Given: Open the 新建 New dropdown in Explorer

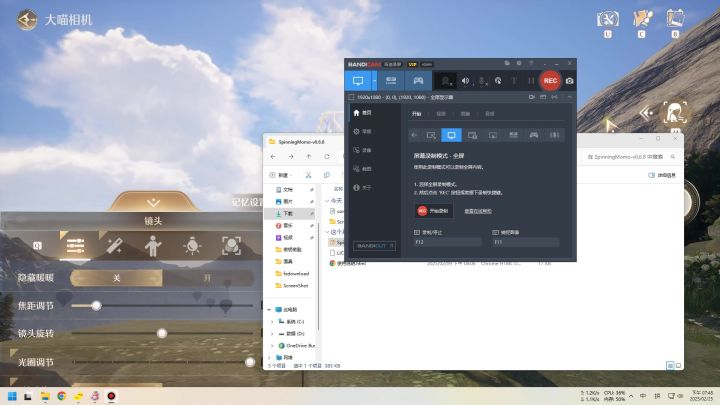Looking at the screenshot, I should (x=281, y=175).
